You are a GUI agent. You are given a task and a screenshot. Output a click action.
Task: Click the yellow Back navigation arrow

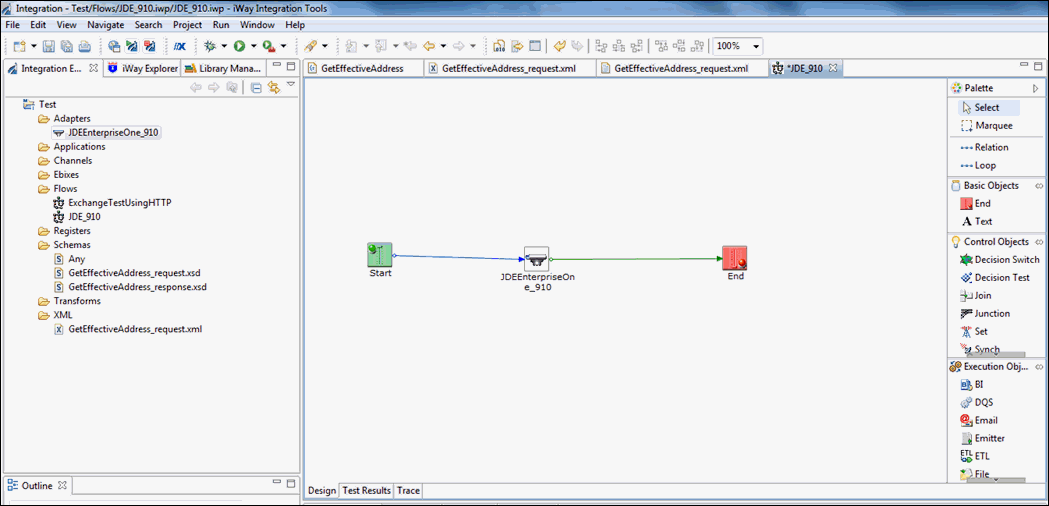[430, 46]
